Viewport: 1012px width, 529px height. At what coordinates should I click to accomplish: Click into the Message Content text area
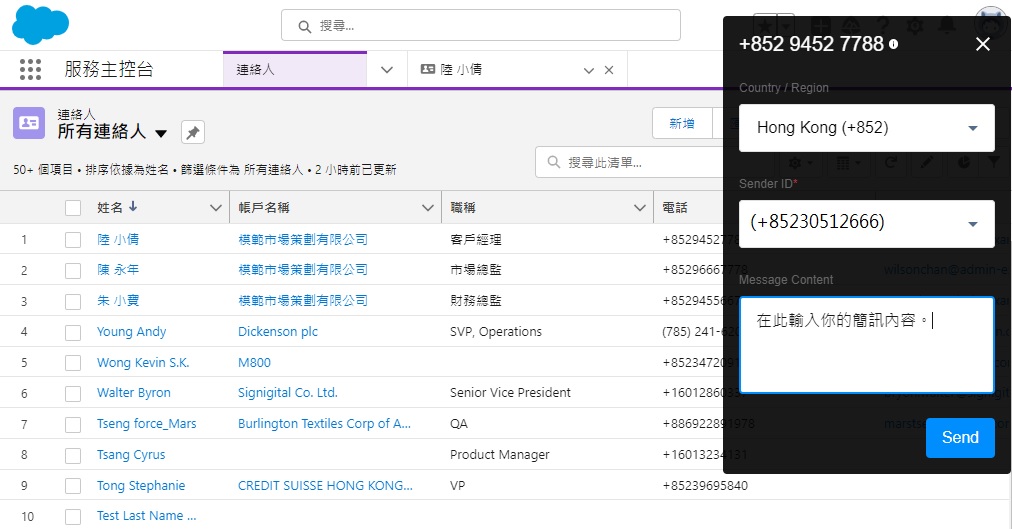click(x=866, y=345)
